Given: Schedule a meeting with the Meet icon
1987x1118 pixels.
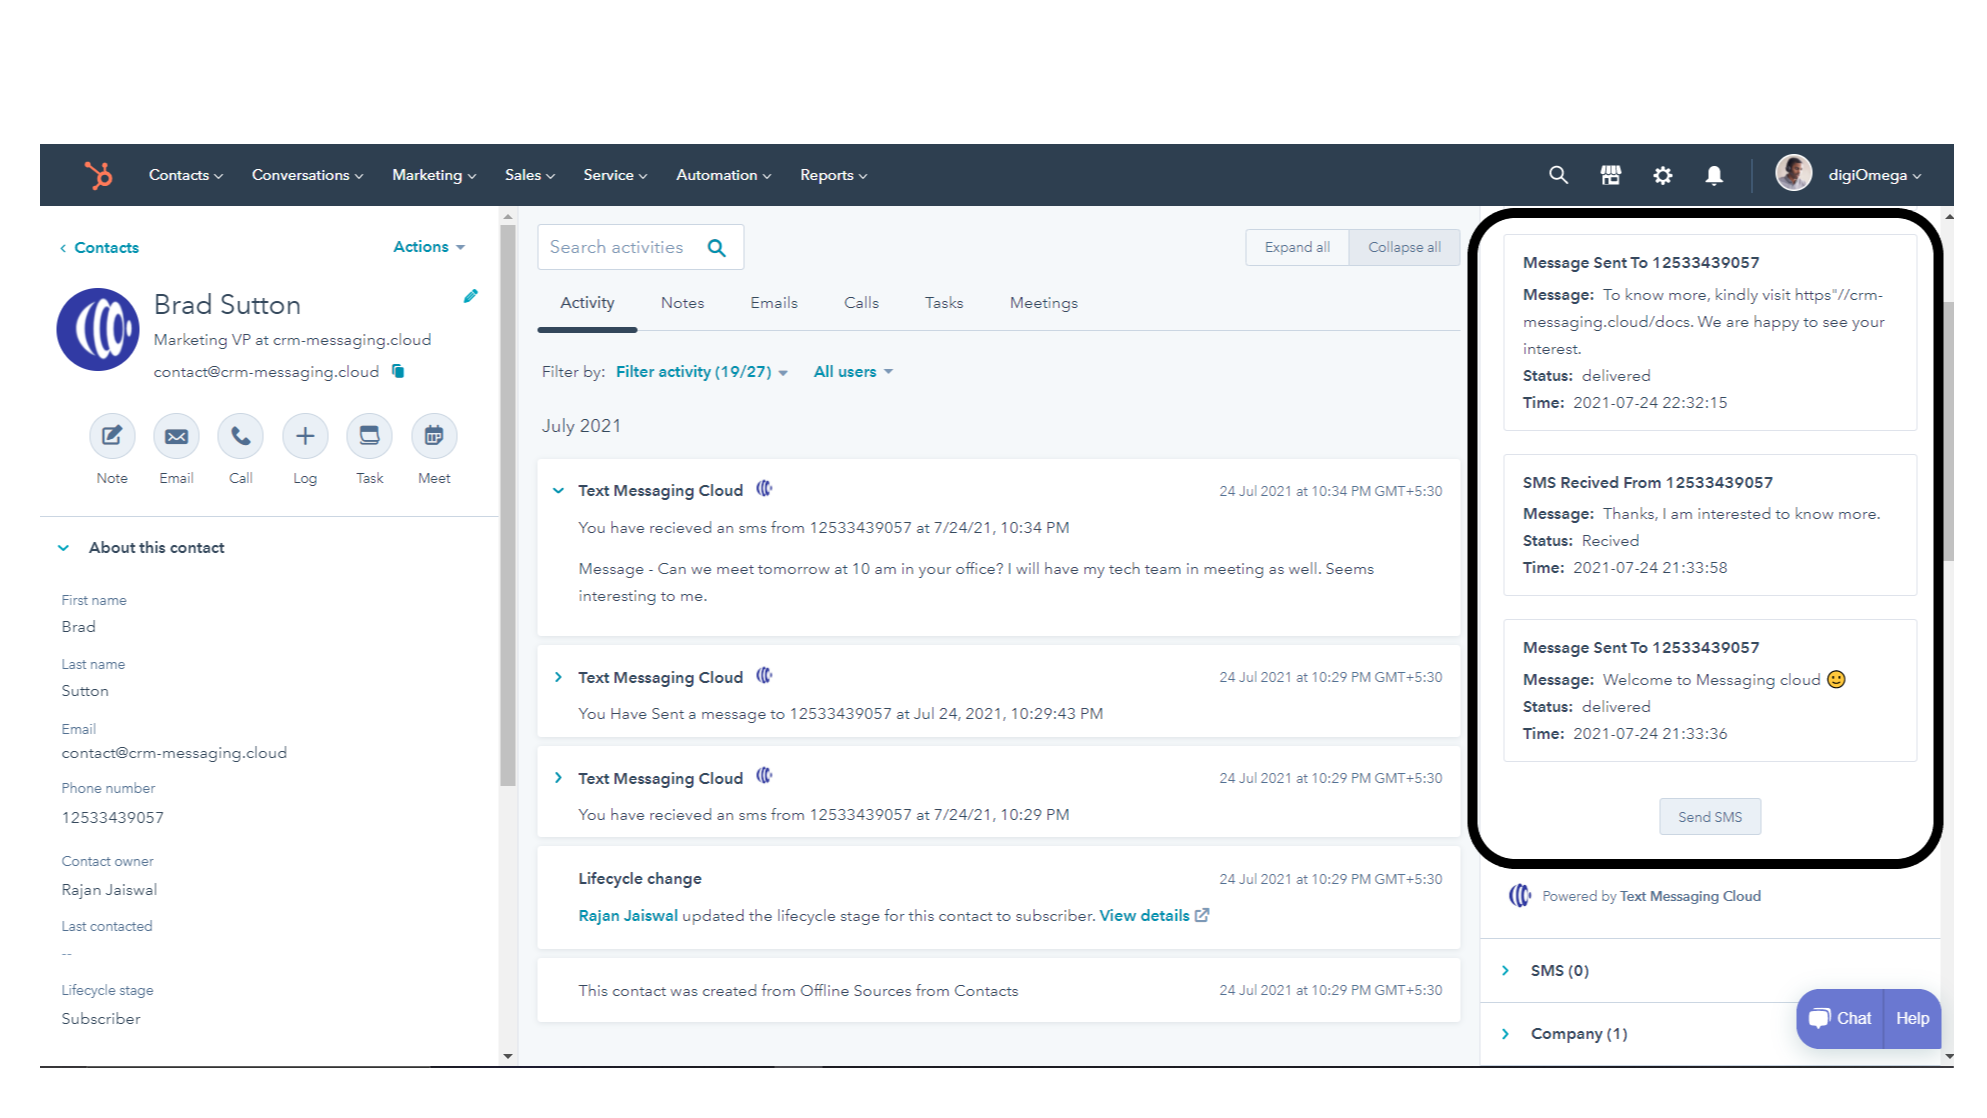Looking at the screenshot, I should click(x=434, y=436).
